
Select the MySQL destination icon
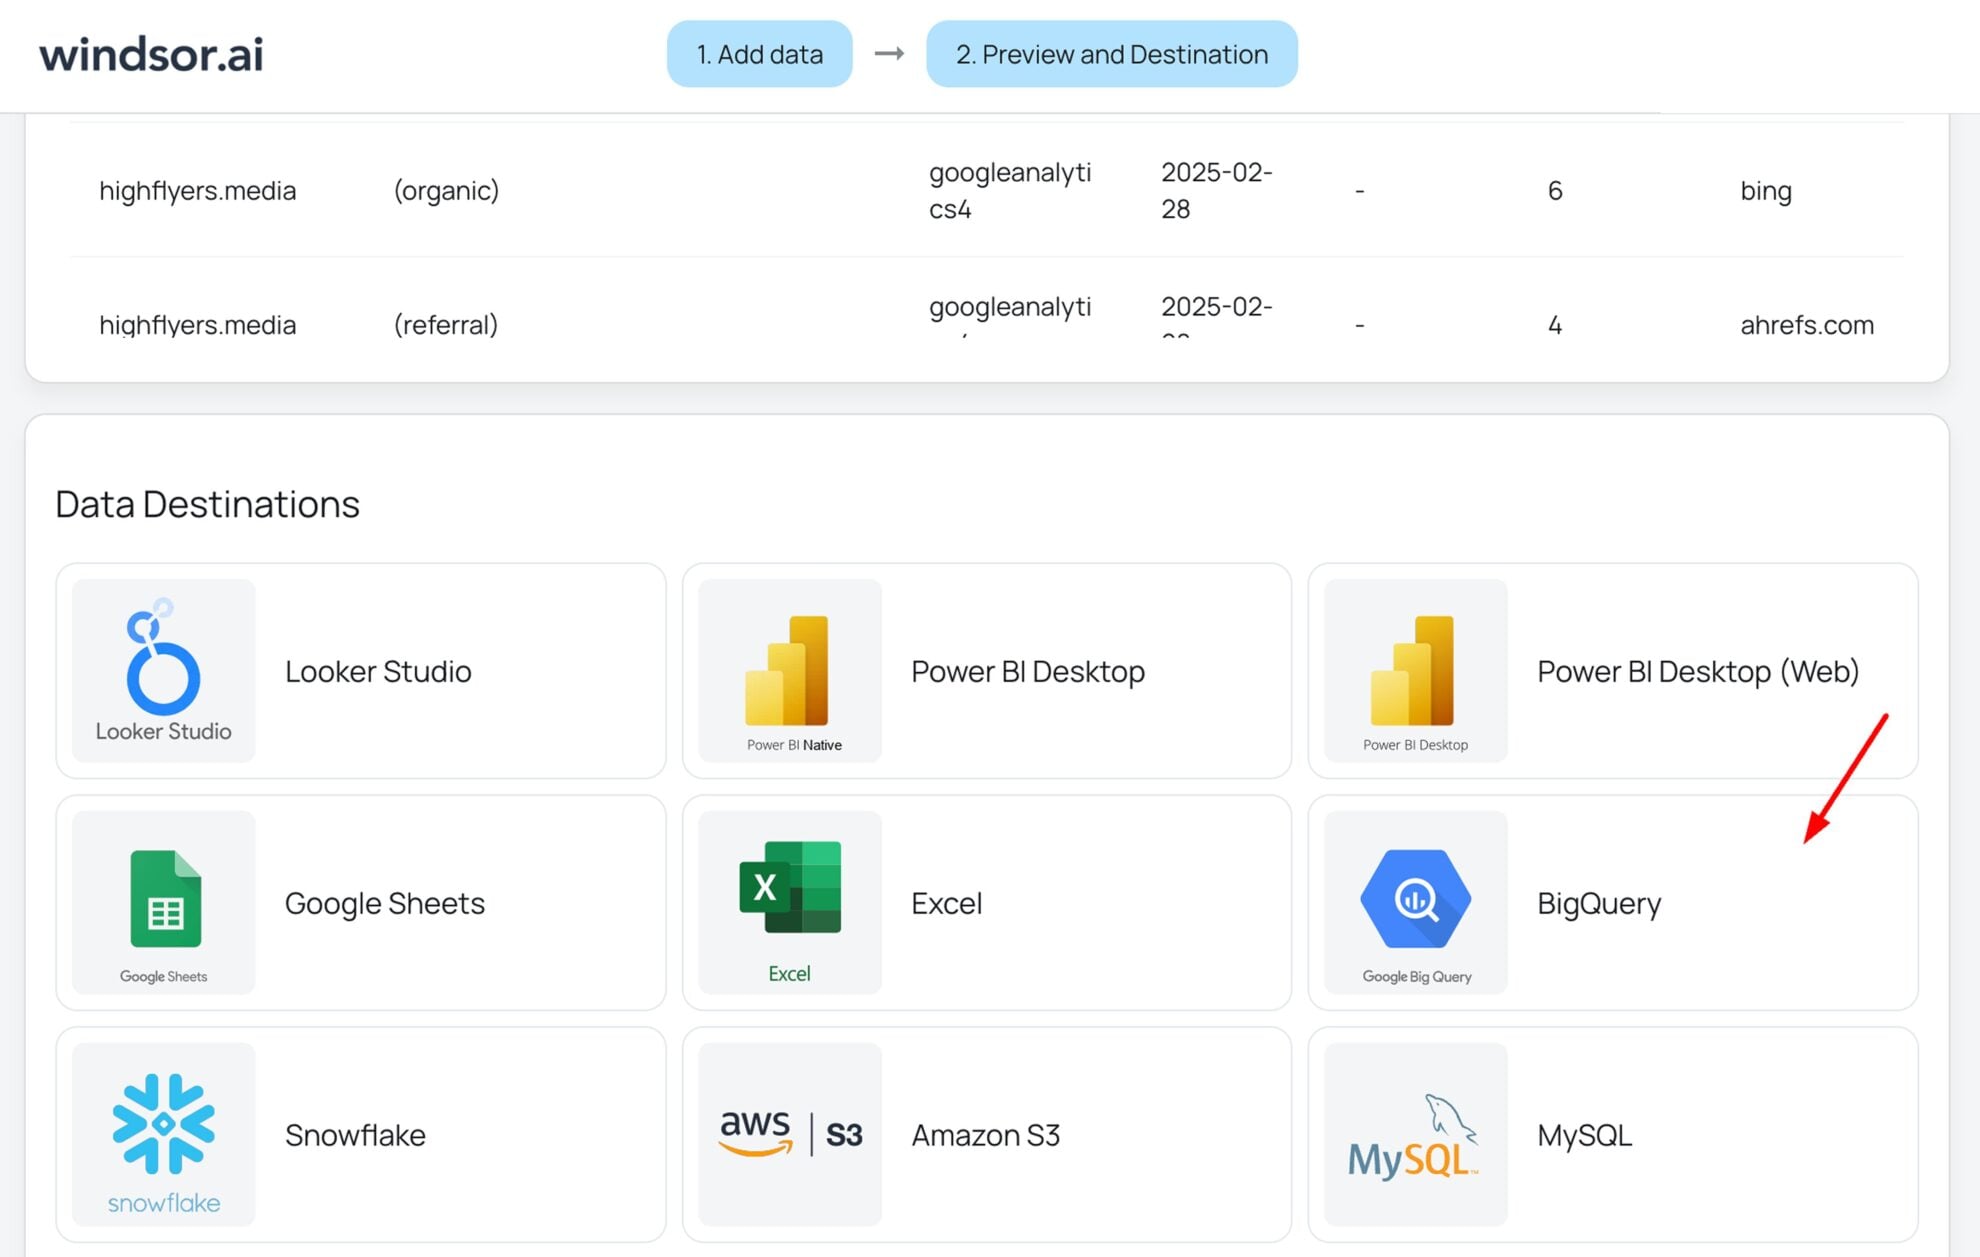coord(1414,1134)
